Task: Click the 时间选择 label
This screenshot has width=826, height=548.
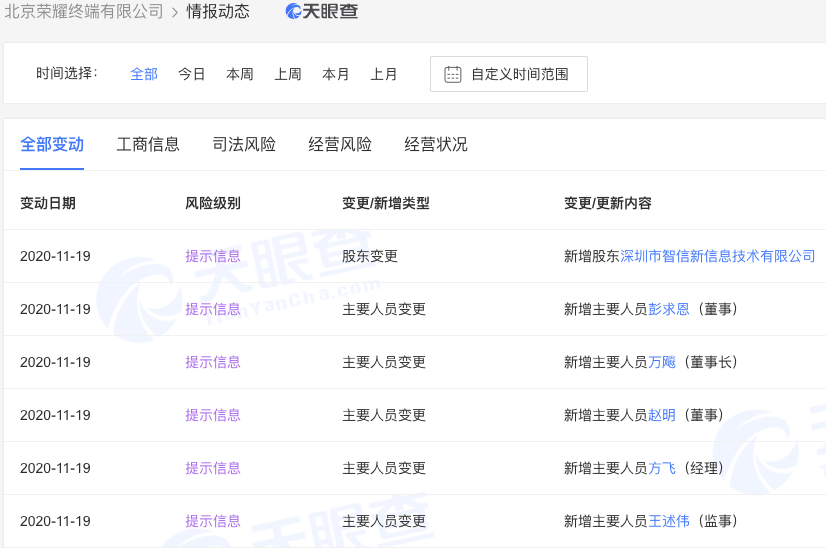Action: (67, 73)
